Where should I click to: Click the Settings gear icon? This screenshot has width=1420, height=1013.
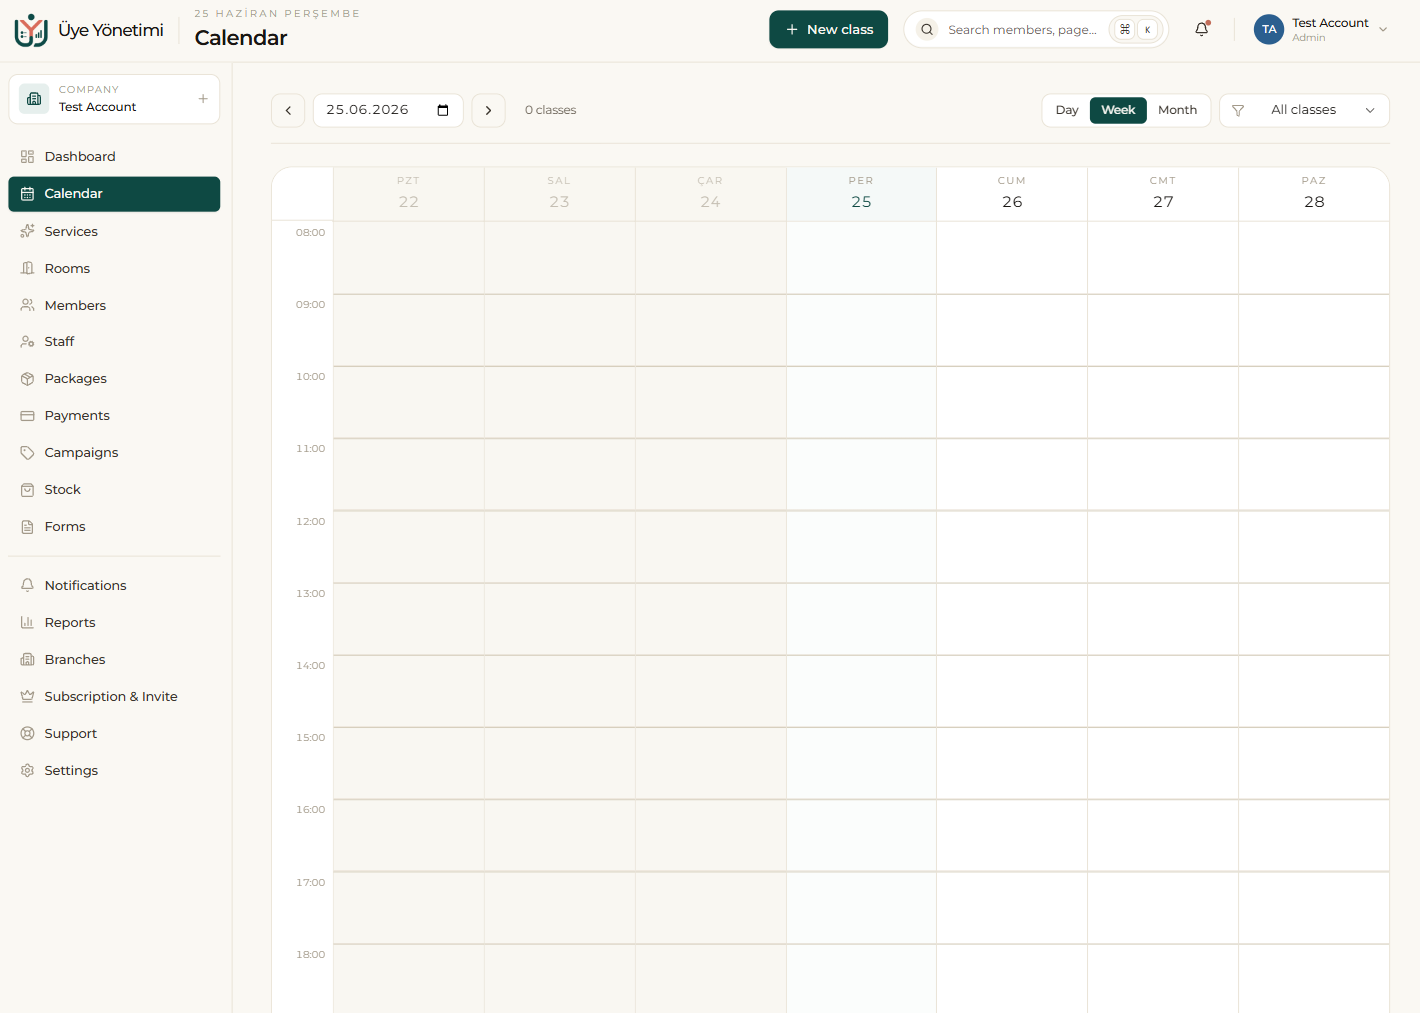[x=27, y=771]
